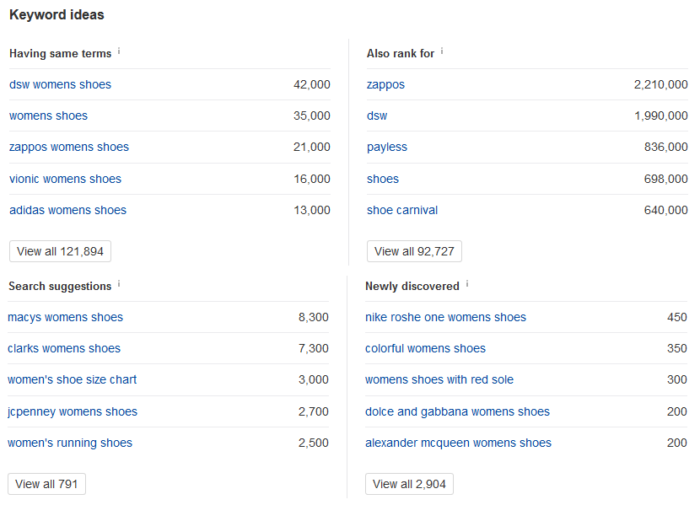Open info icon next to Search suggestions
The height and width of the screenshot is (505, 700).
(x=119, y=284)
